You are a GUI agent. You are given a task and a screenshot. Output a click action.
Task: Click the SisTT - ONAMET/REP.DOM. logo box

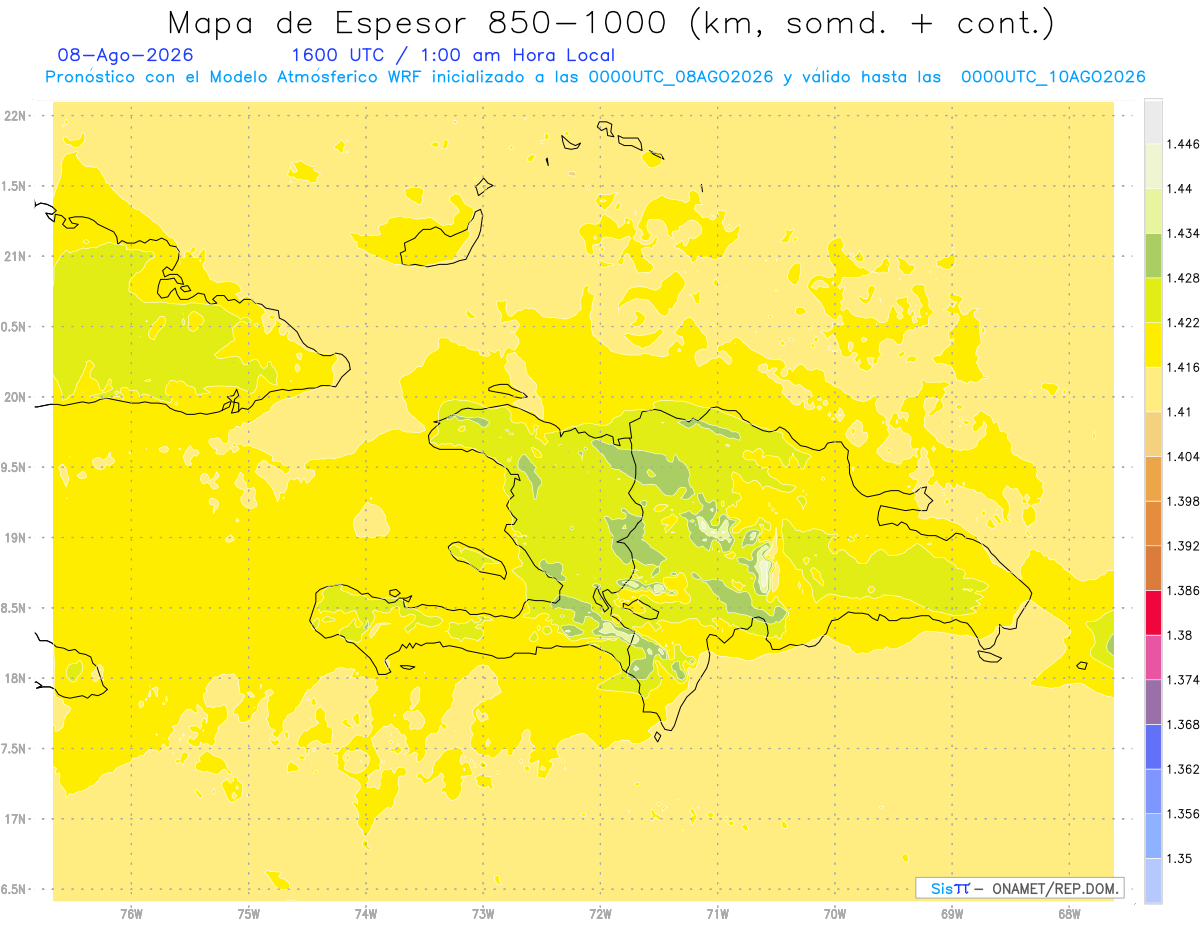(1019, 888)
